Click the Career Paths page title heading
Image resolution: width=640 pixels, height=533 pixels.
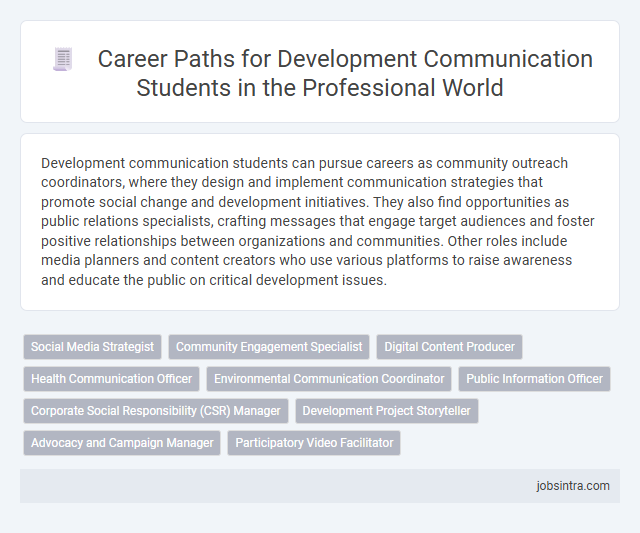tap(345, 73)
